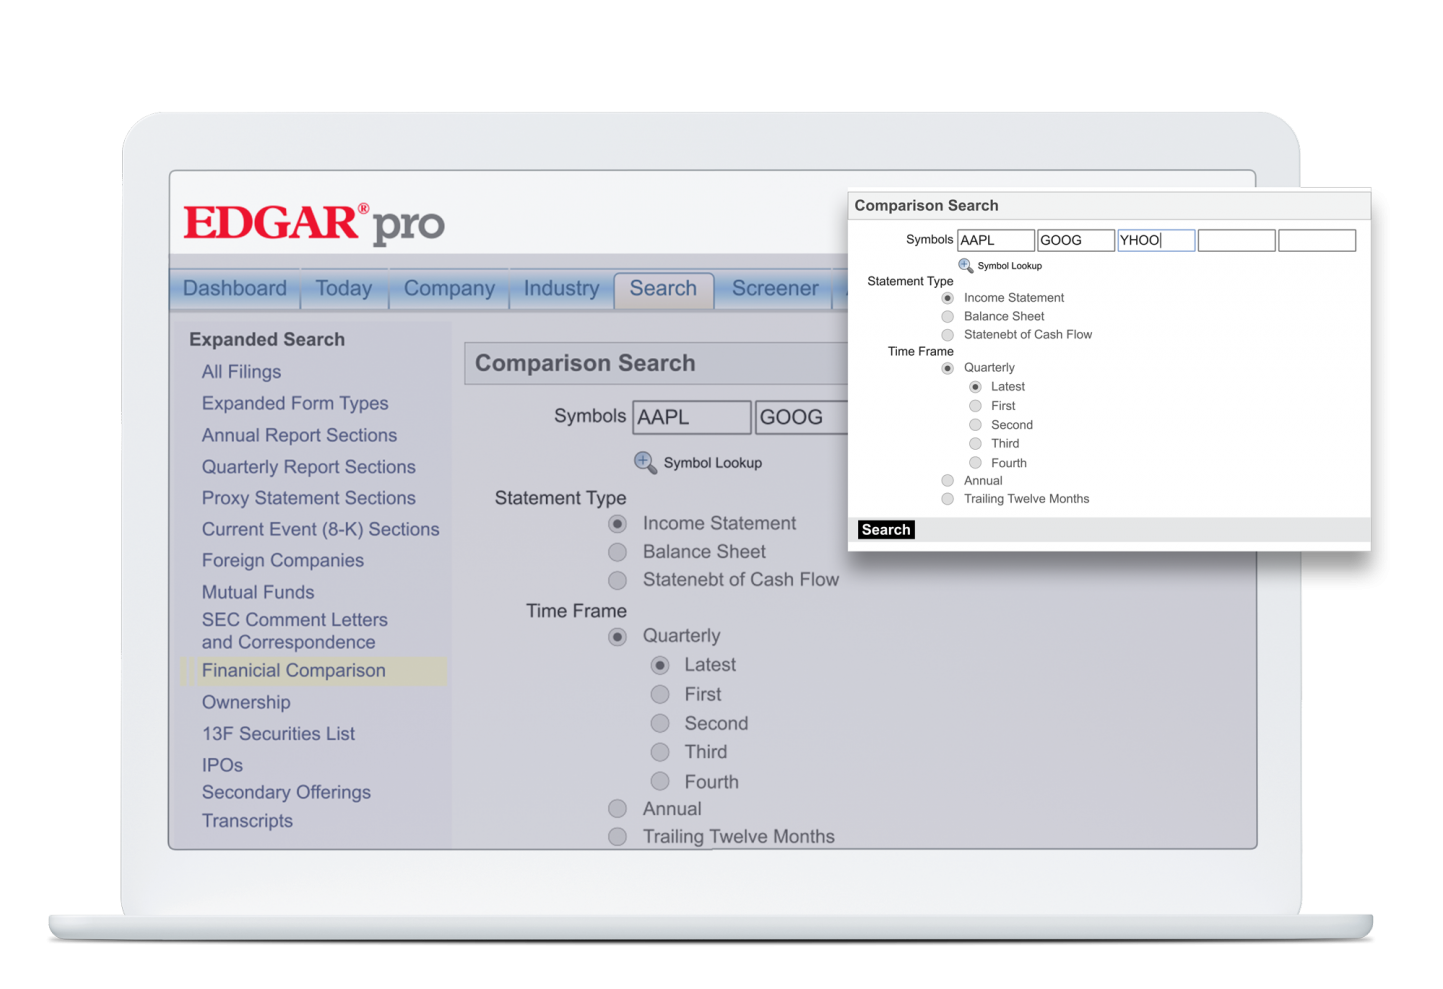Screen dimensions: 1443x989
Task: Choose Trailing Twelve Months in popup
Action: tap(947, 499)
